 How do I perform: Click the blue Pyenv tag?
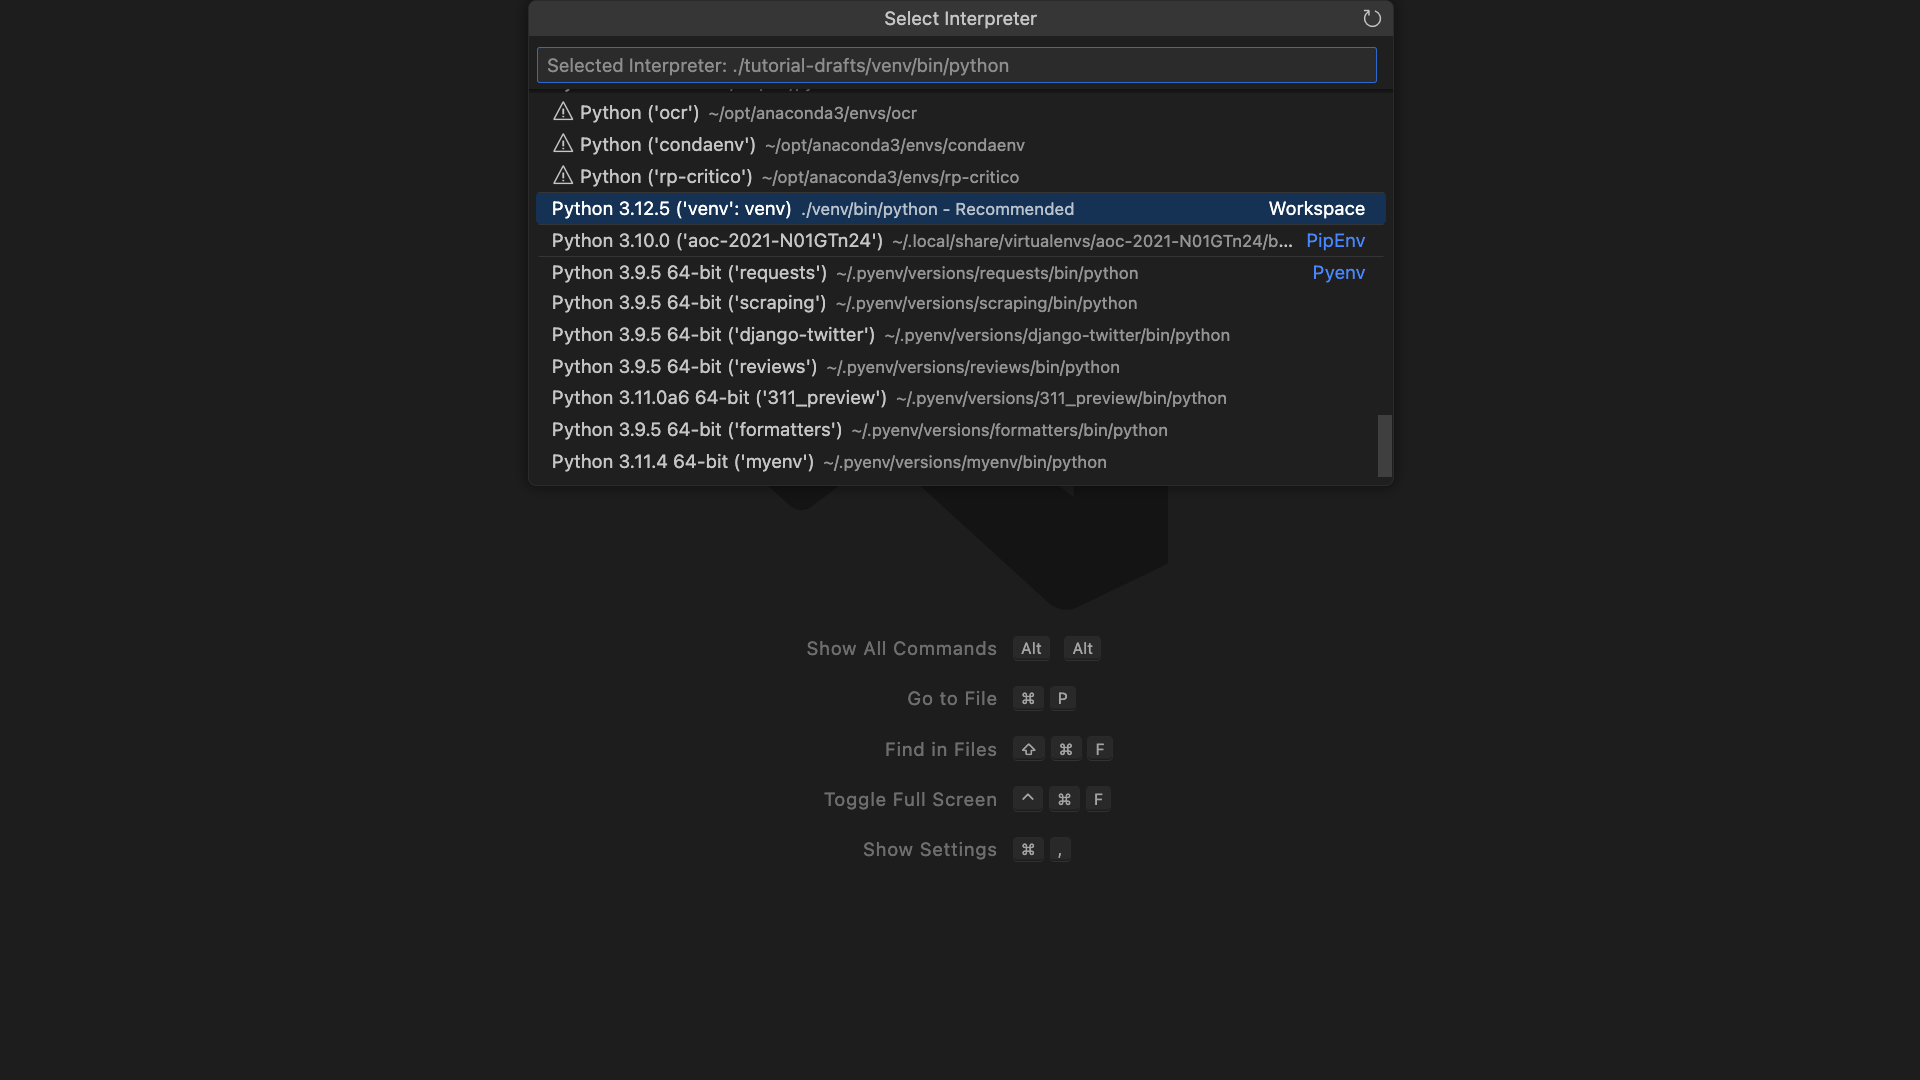pos(1339,272)
